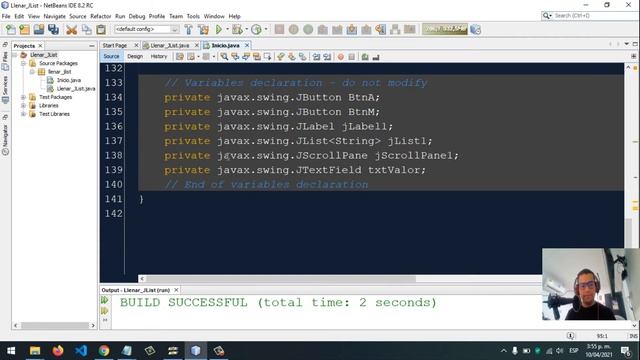The image size is (640, 360).
Task: Click the stop macro recording icon
Action: [351, 57]
